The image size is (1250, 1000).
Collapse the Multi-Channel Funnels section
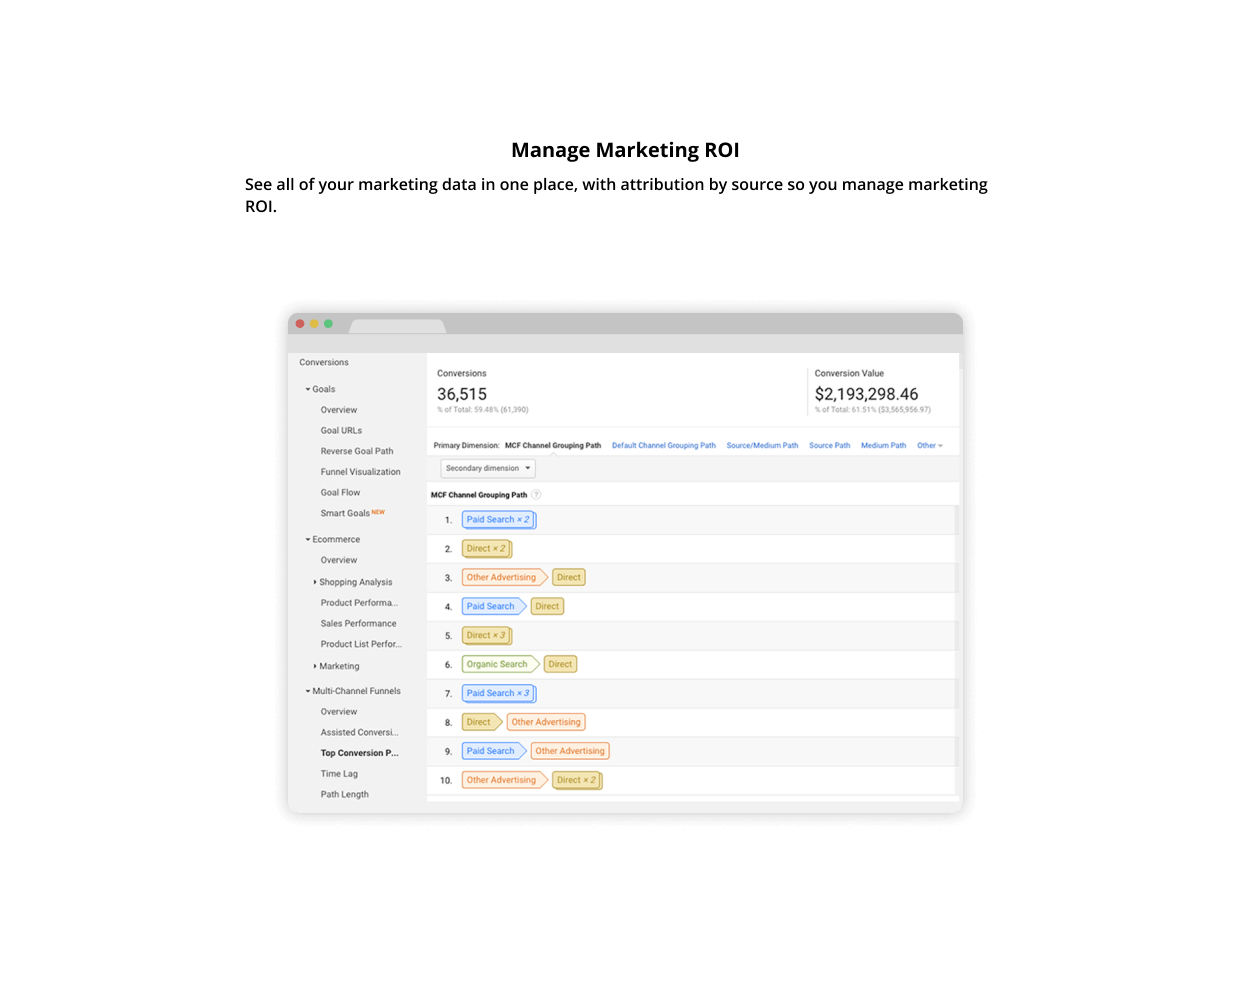click(x=308, y=691)
